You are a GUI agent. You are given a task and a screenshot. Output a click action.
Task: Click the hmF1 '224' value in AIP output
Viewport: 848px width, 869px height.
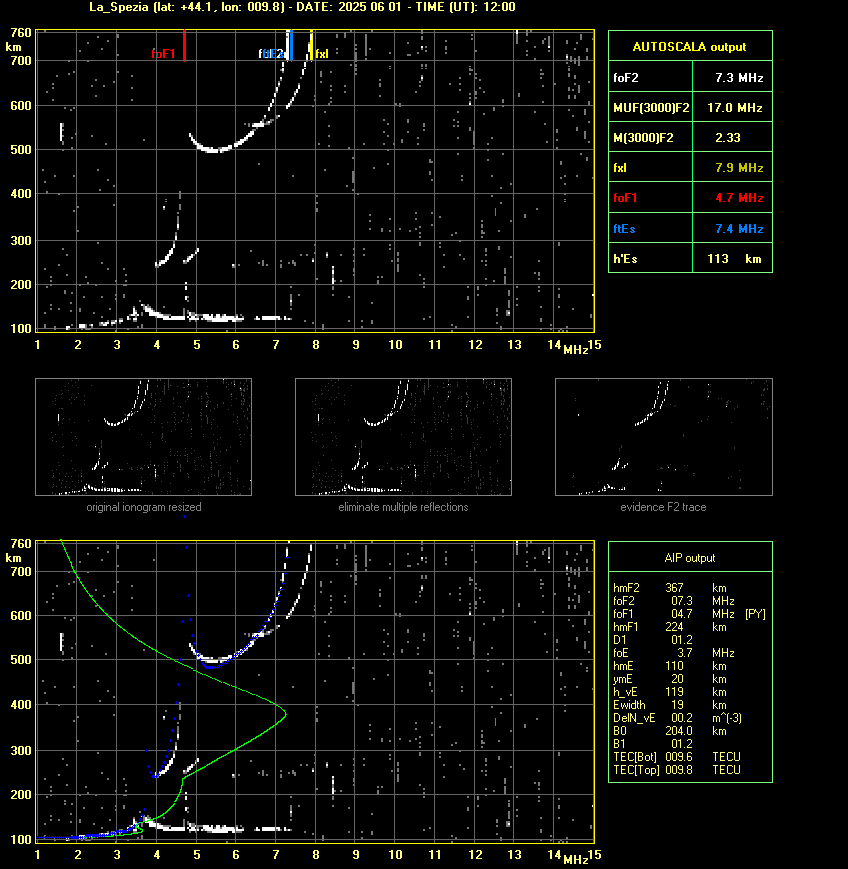pyautogui.click(x=675, y=627)
